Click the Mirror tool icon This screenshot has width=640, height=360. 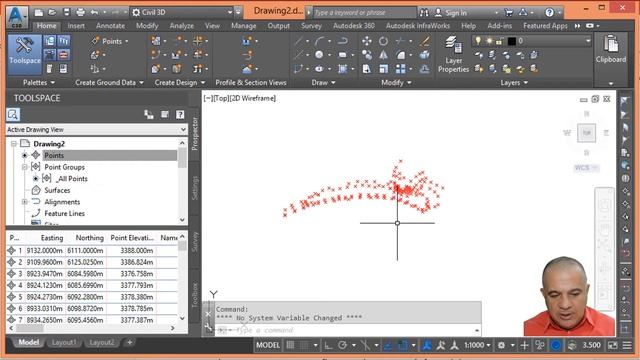point(383,55)
